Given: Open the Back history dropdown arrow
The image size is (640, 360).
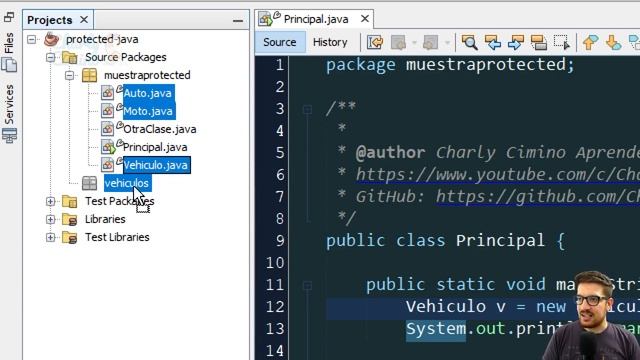Looking at the screenshot, I should tap(414, 42).
